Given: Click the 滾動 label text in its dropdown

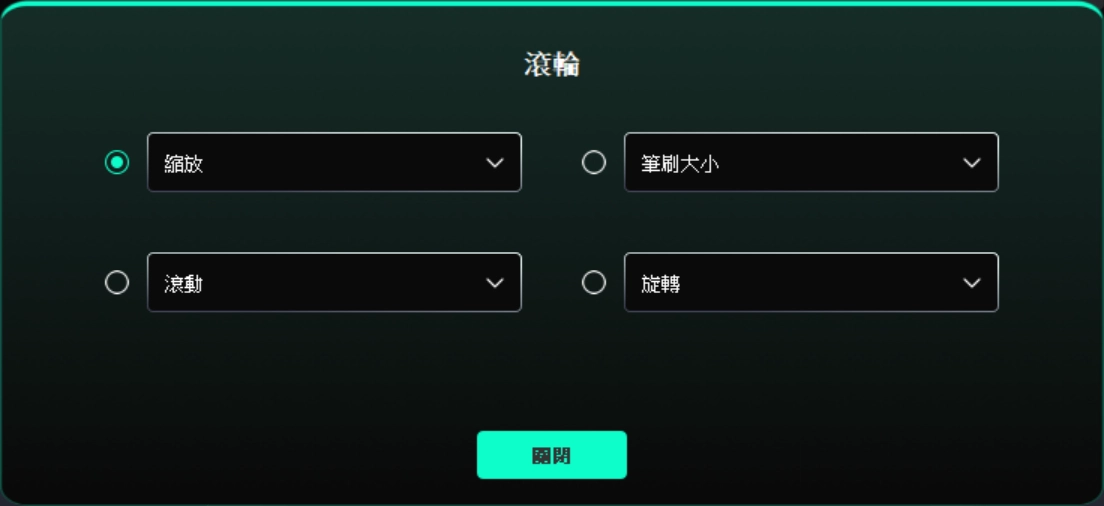Looking at the screenshot, I should 184,284.
